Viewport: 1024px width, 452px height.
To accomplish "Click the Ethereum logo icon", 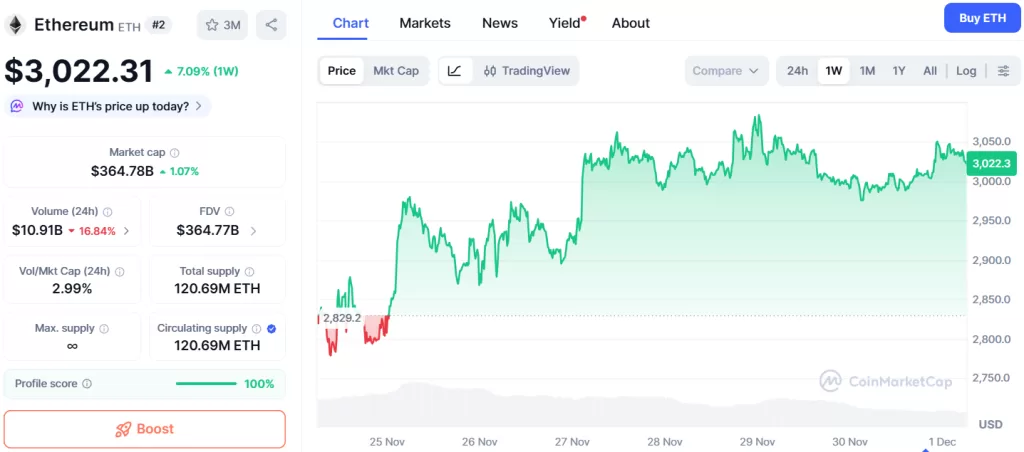I will [16, 24].
